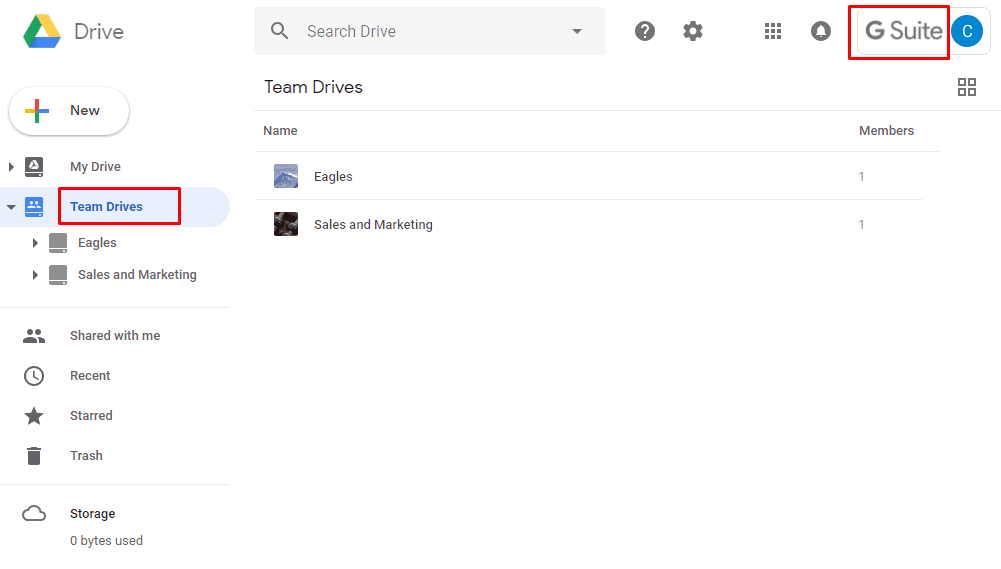Open Sales and Marketing in sidebar tree
The width and height of the screenshot is (1001, 569).
click(137, 275)
